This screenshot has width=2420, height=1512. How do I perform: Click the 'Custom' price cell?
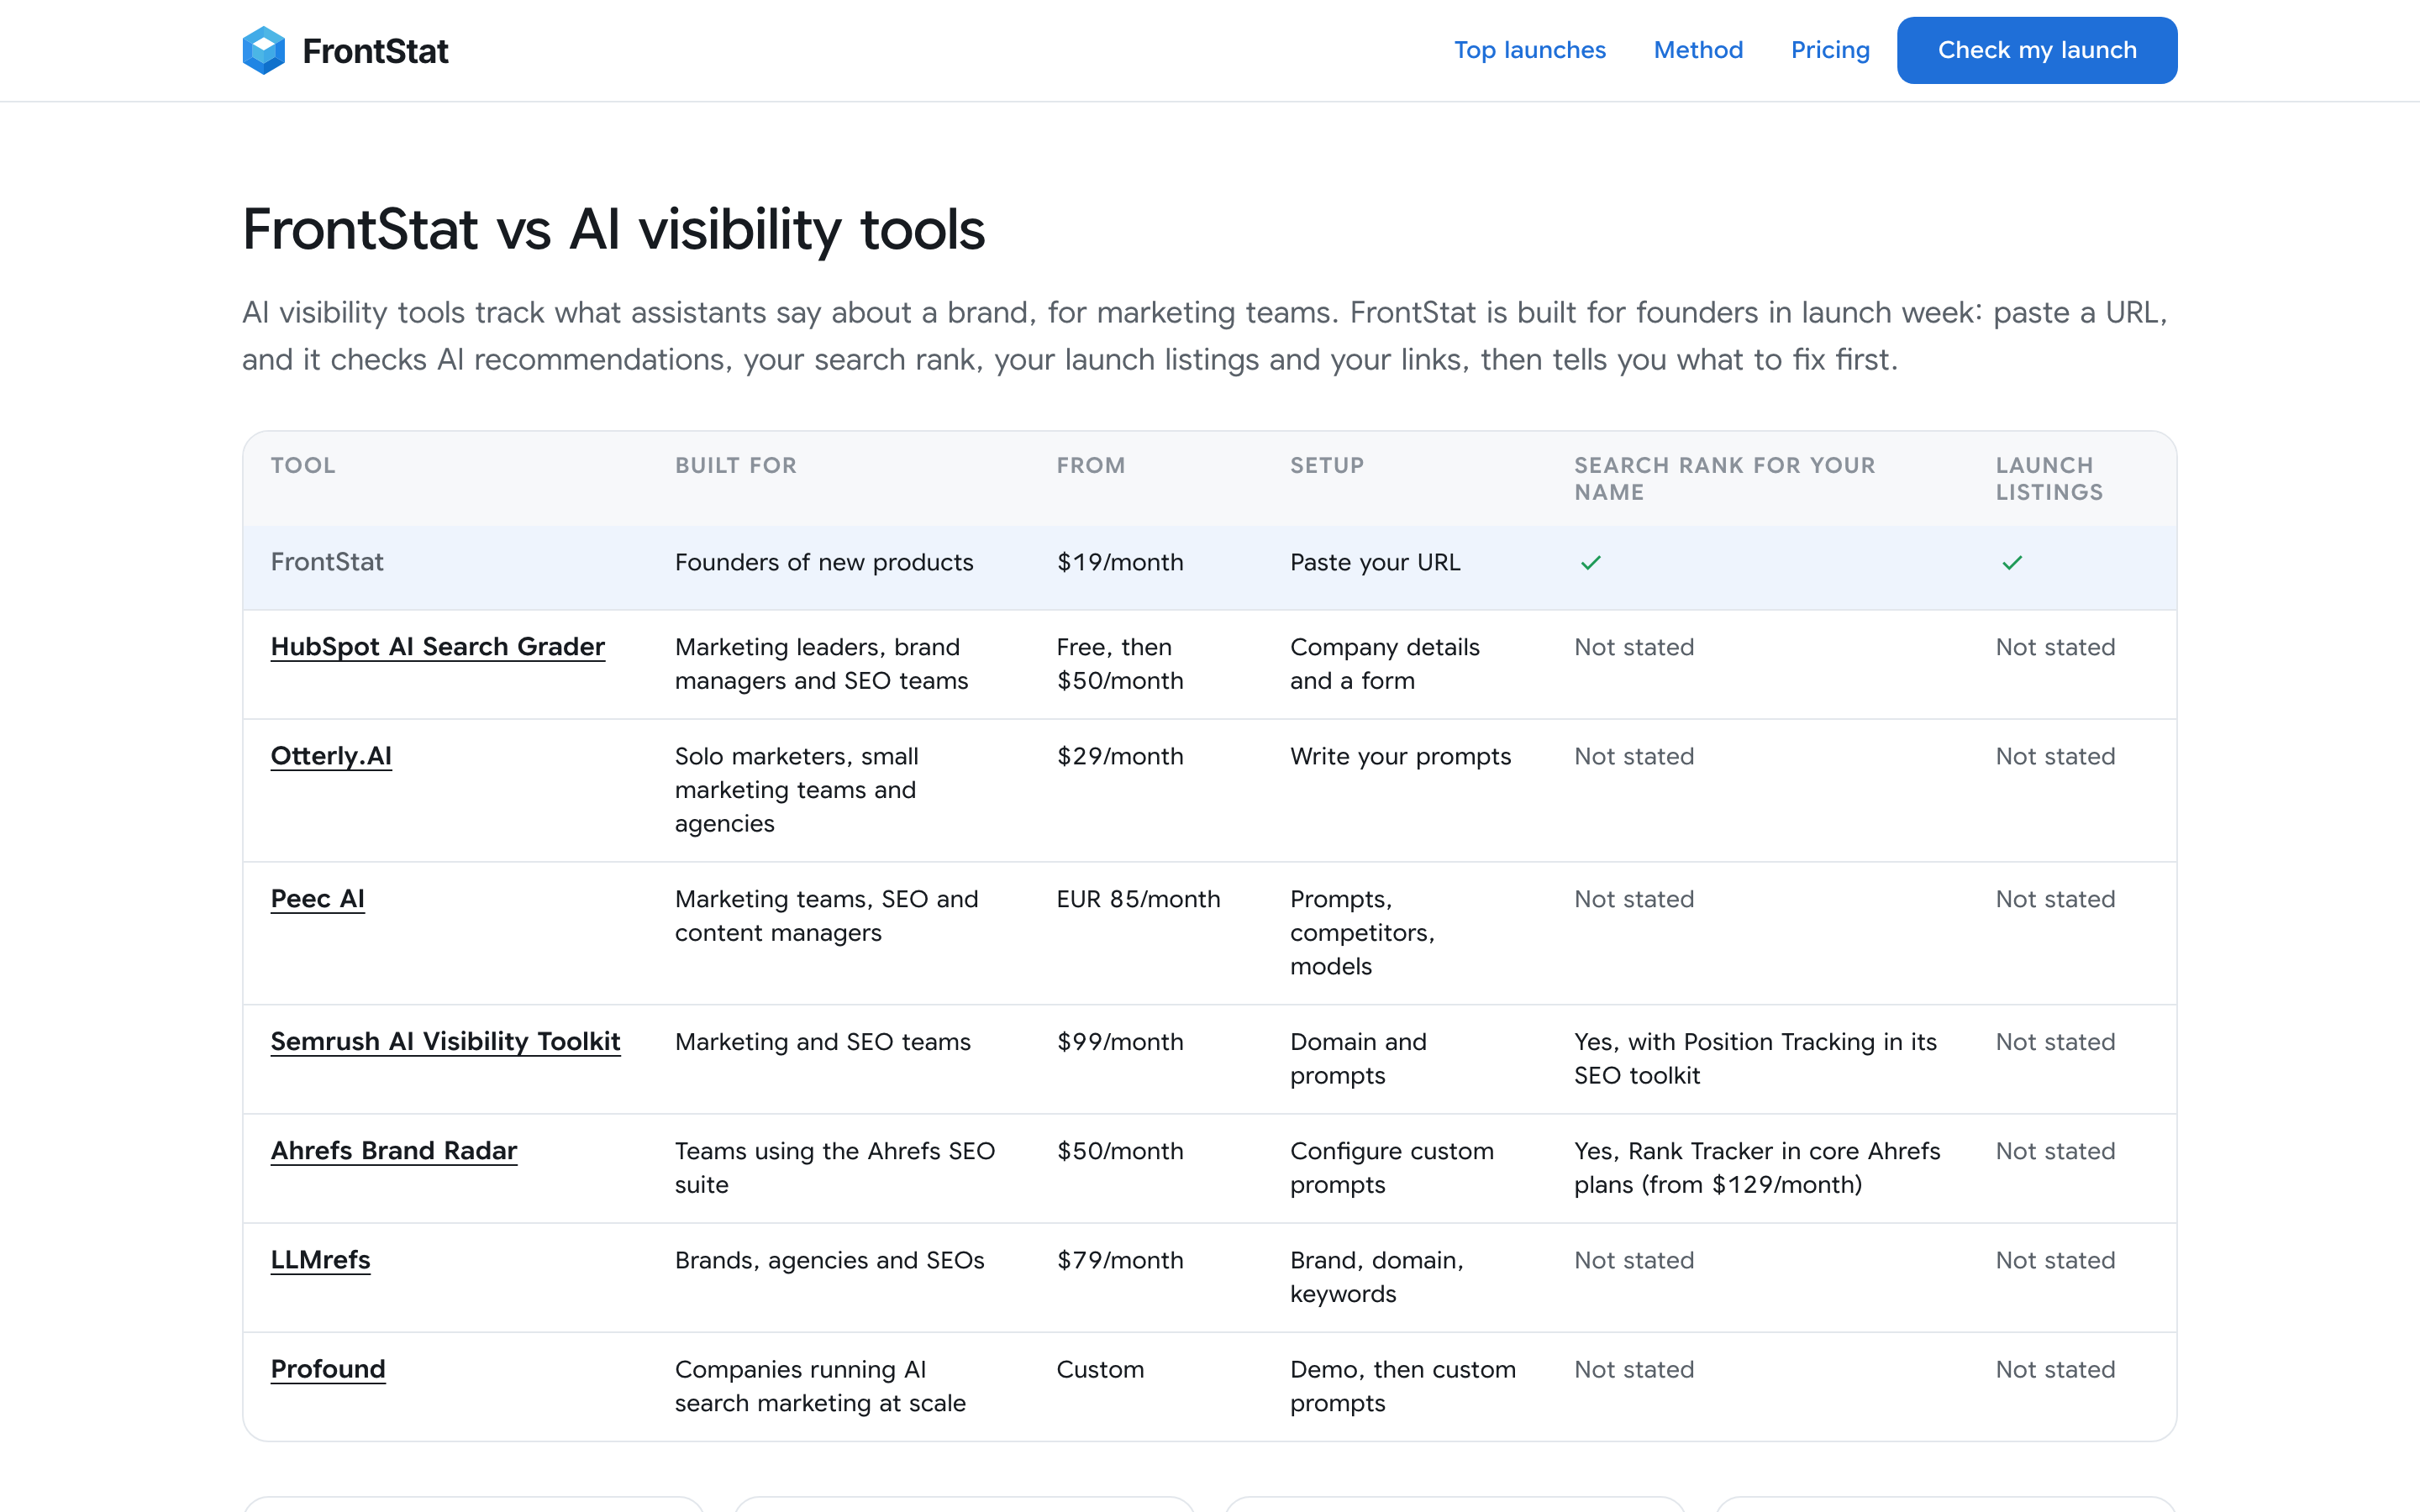click(x=1100, y=1369)
